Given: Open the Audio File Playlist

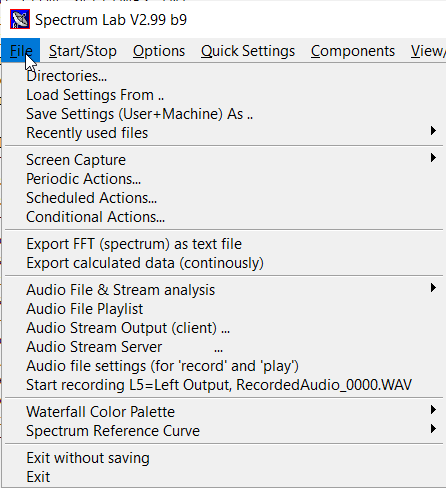Looking at the screenshot, I should 223,309.
